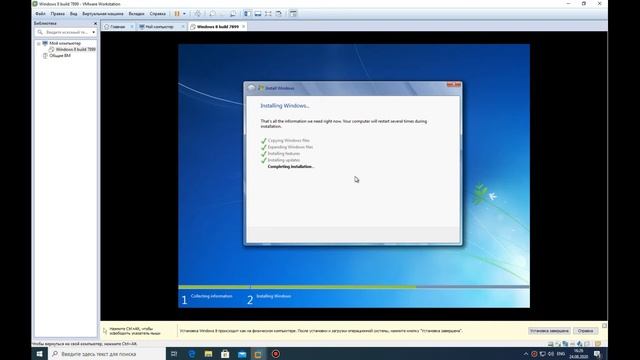
Task: Click the 'Installing Windows...' heading text
Action: [x=285, y=106]
